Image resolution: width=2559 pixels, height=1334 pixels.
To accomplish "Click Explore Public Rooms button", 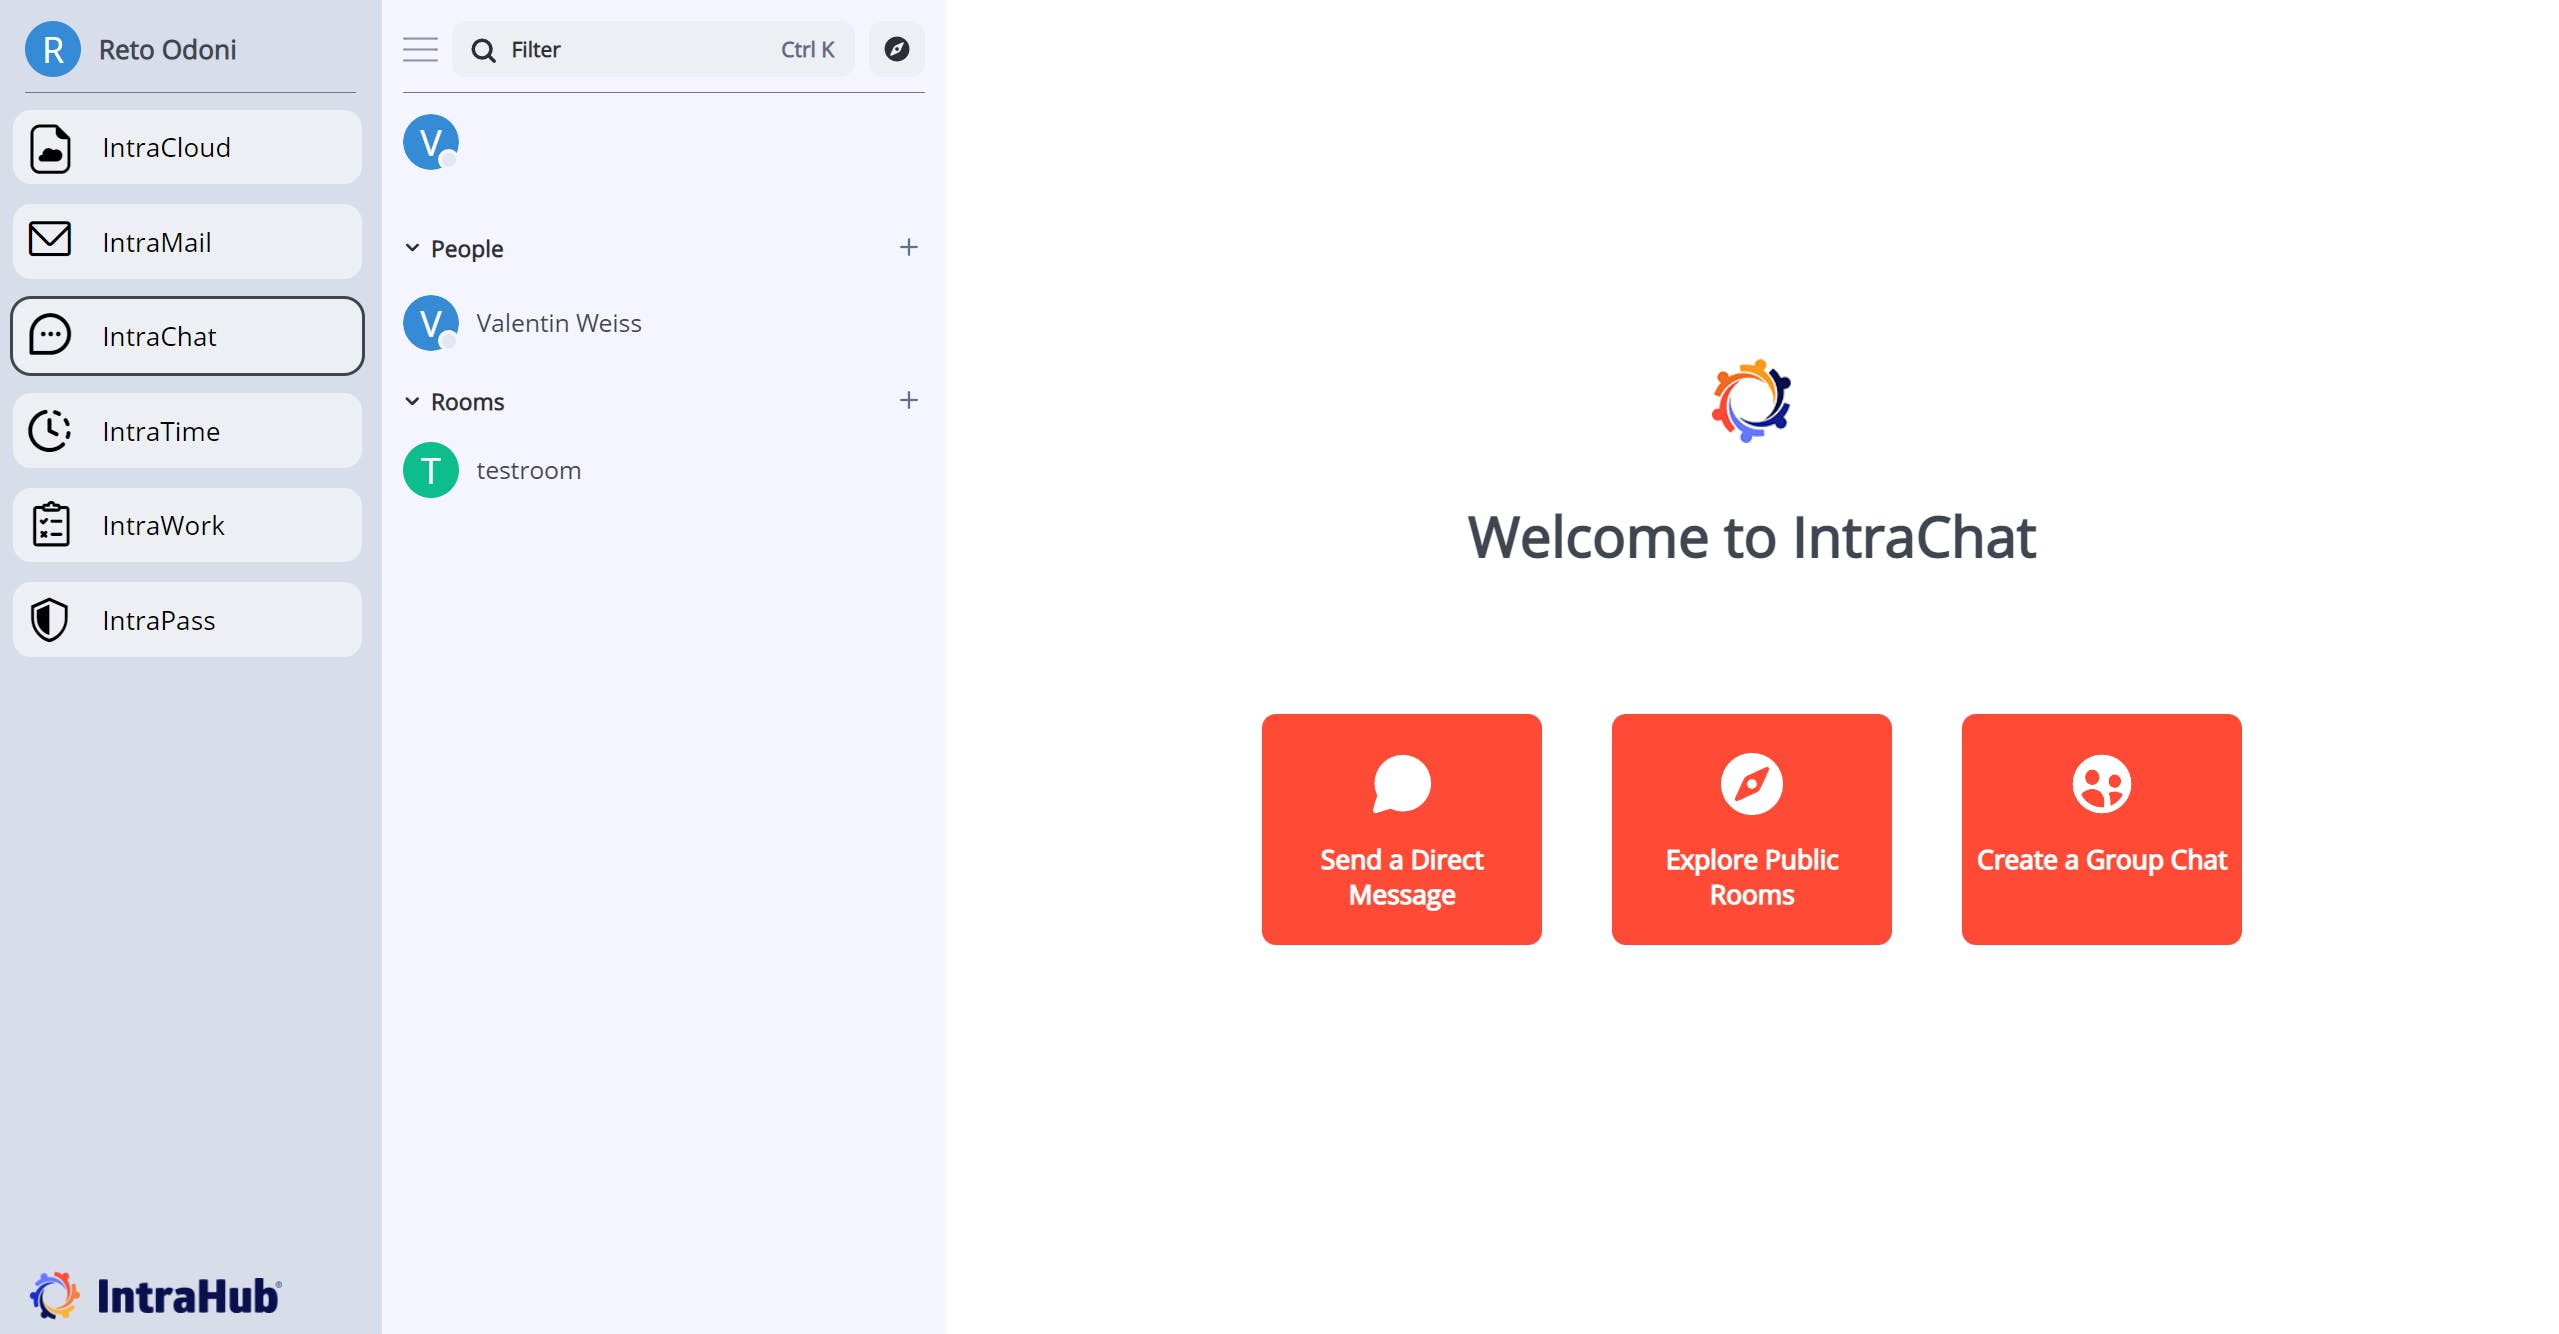I will pos(1751,829).
